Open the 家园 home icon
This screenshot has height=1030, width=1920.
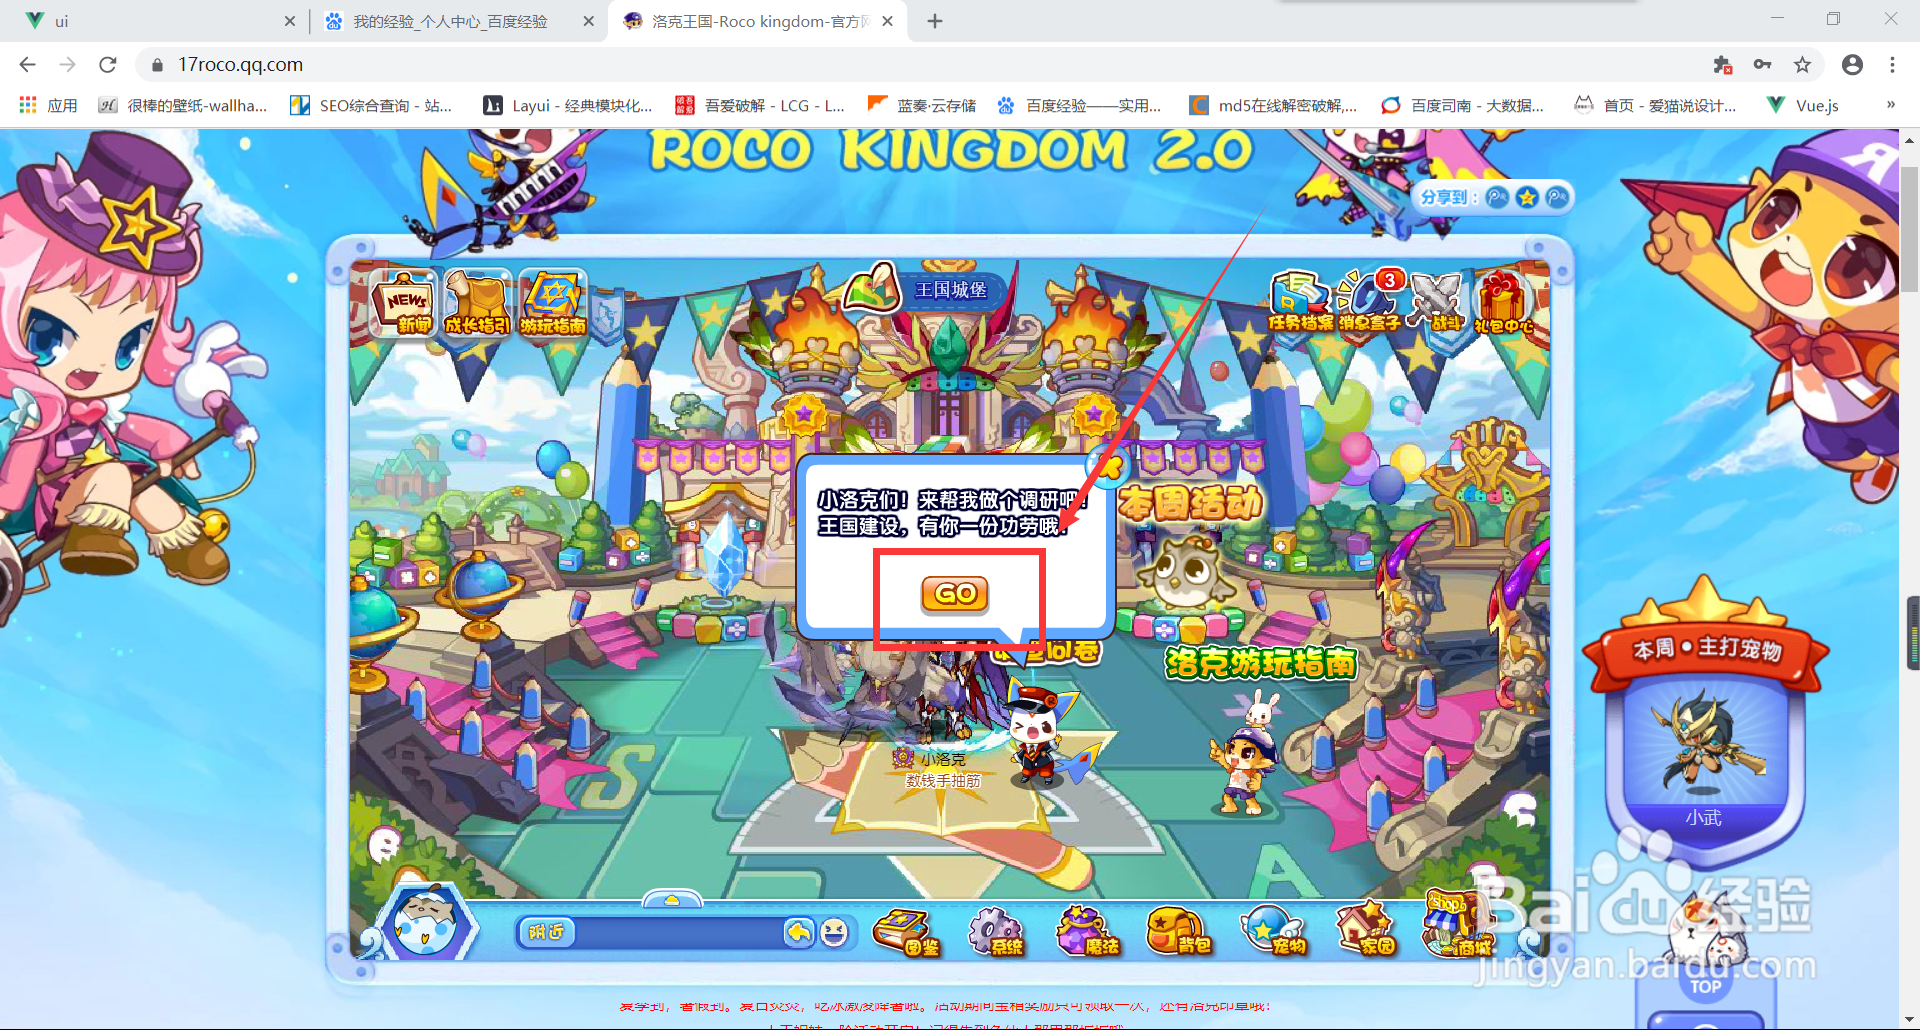coord(1366,930)
